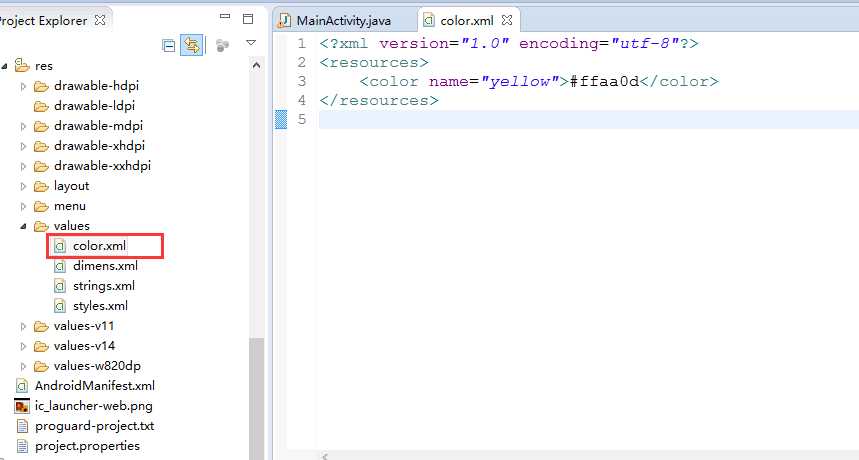
Task: Close the color.xml editor tab
Action: tap(507, 20)
